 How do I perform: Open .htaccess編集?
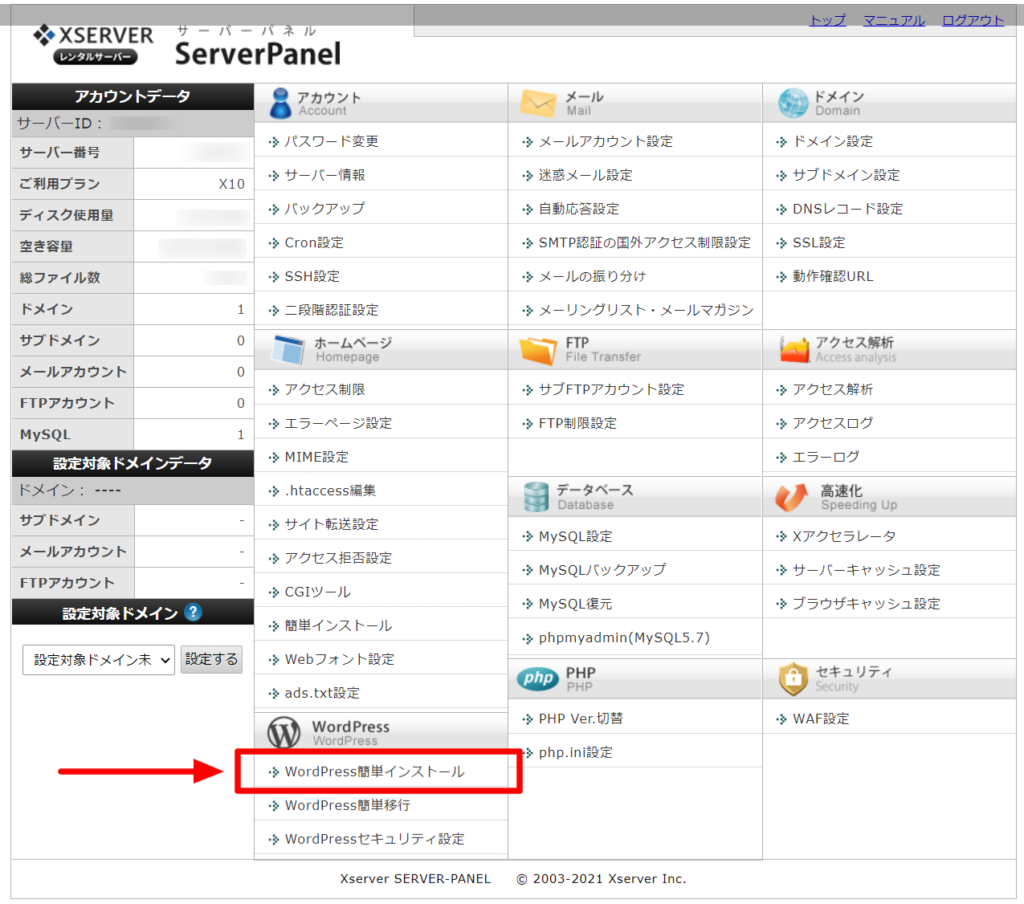click(x=330, y=491)
